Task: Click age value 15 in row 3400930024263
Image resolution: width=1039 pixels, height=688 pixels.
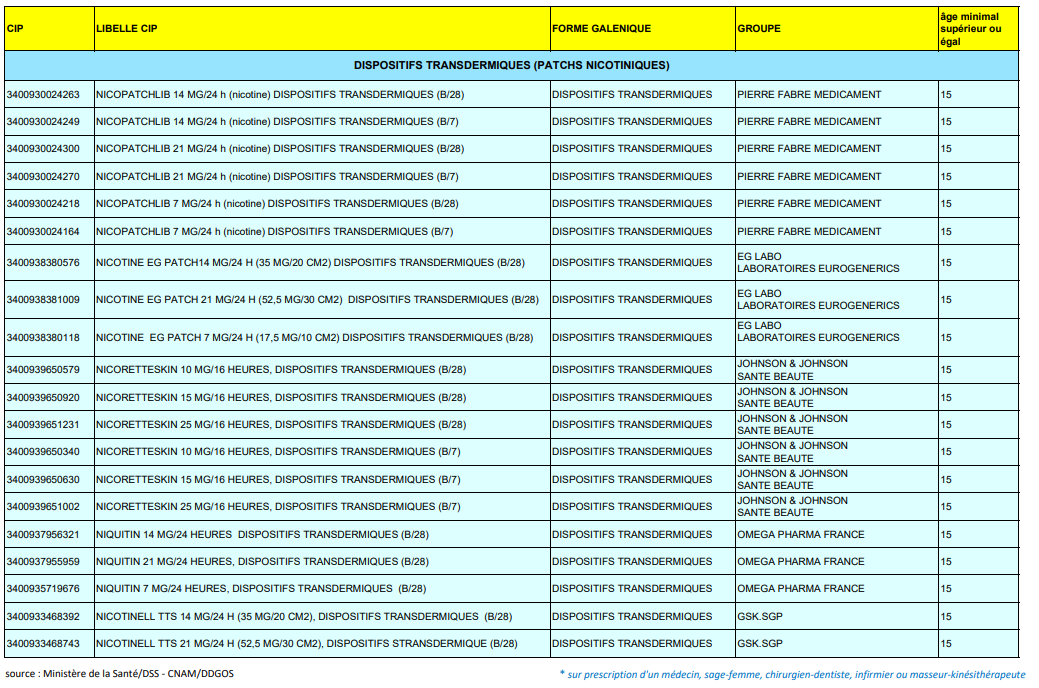Action: 946,95
